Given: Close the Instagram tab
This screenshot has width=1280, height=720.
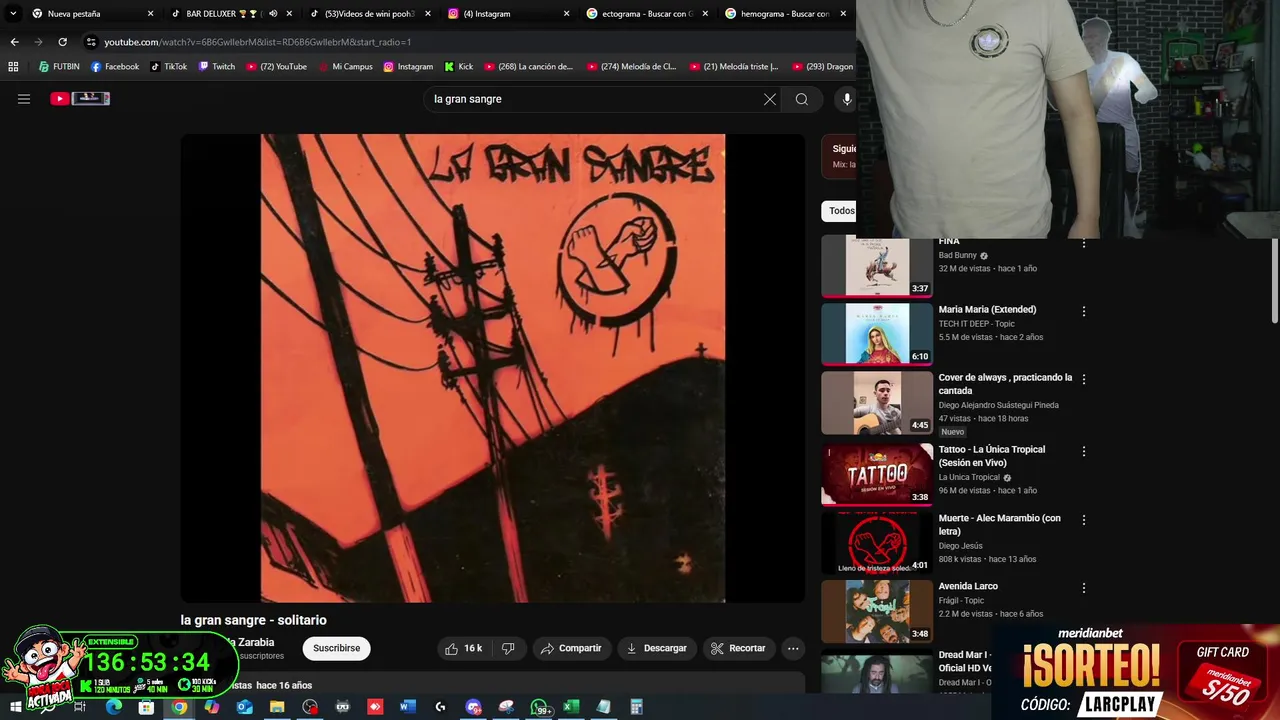Looking at the screenshot, I should pyautogui.click(x=567, y=14).
